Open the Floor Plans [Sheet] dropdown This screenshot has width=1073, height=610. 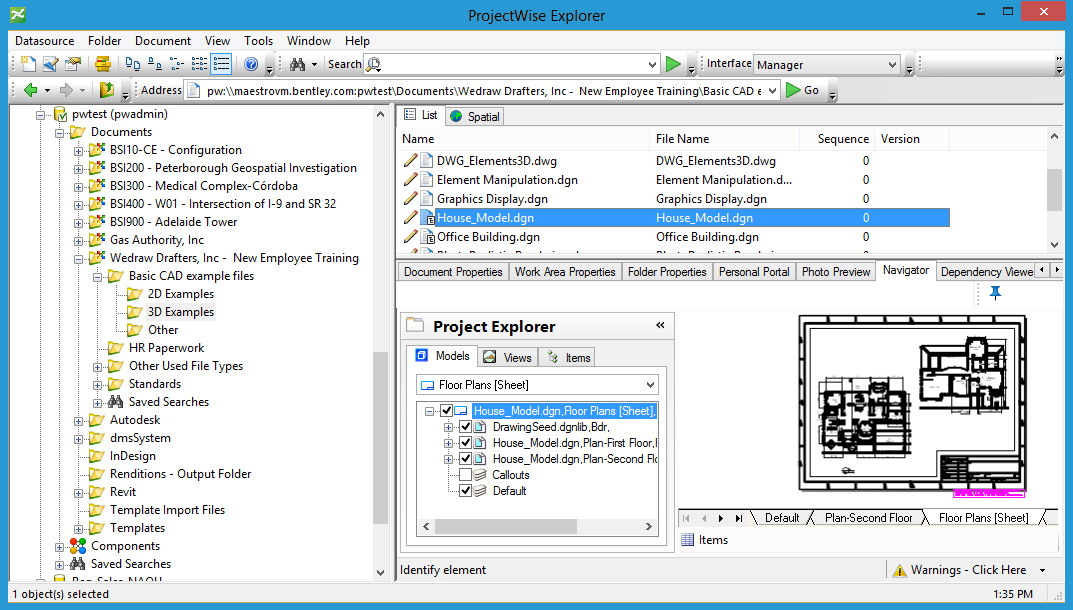(x=650, y=385)
